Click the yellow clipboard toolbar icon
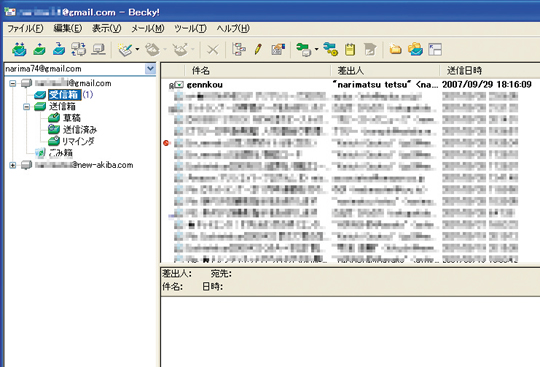 click(350, 50)
